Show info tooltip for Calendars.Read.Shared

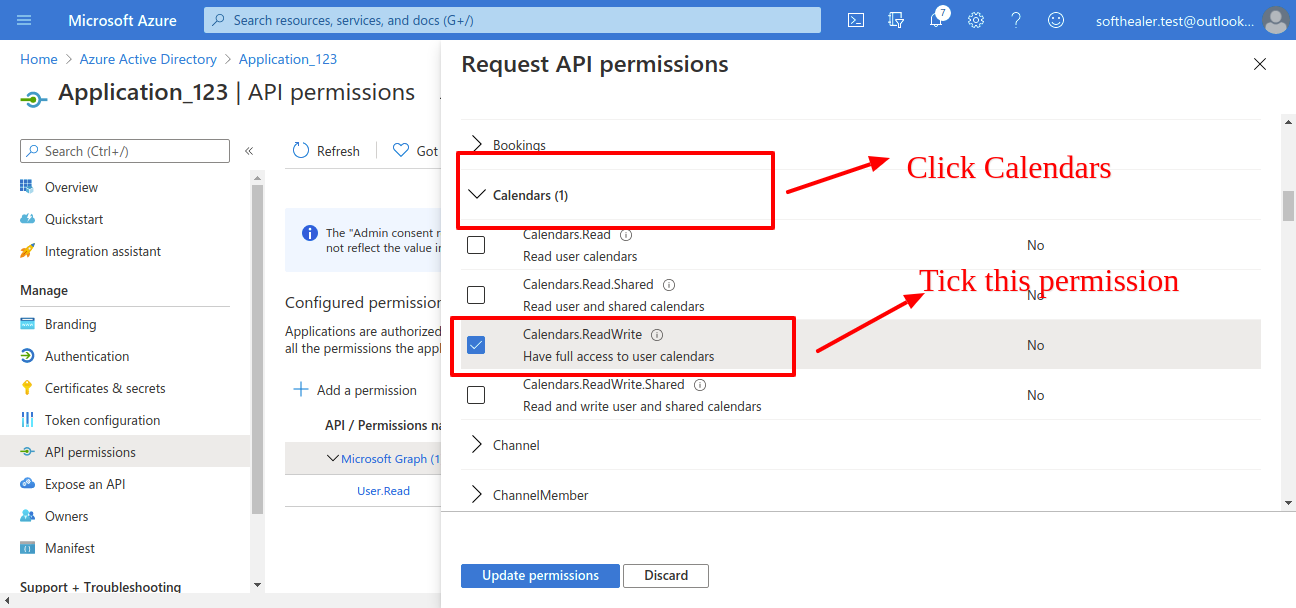point(669,285)
